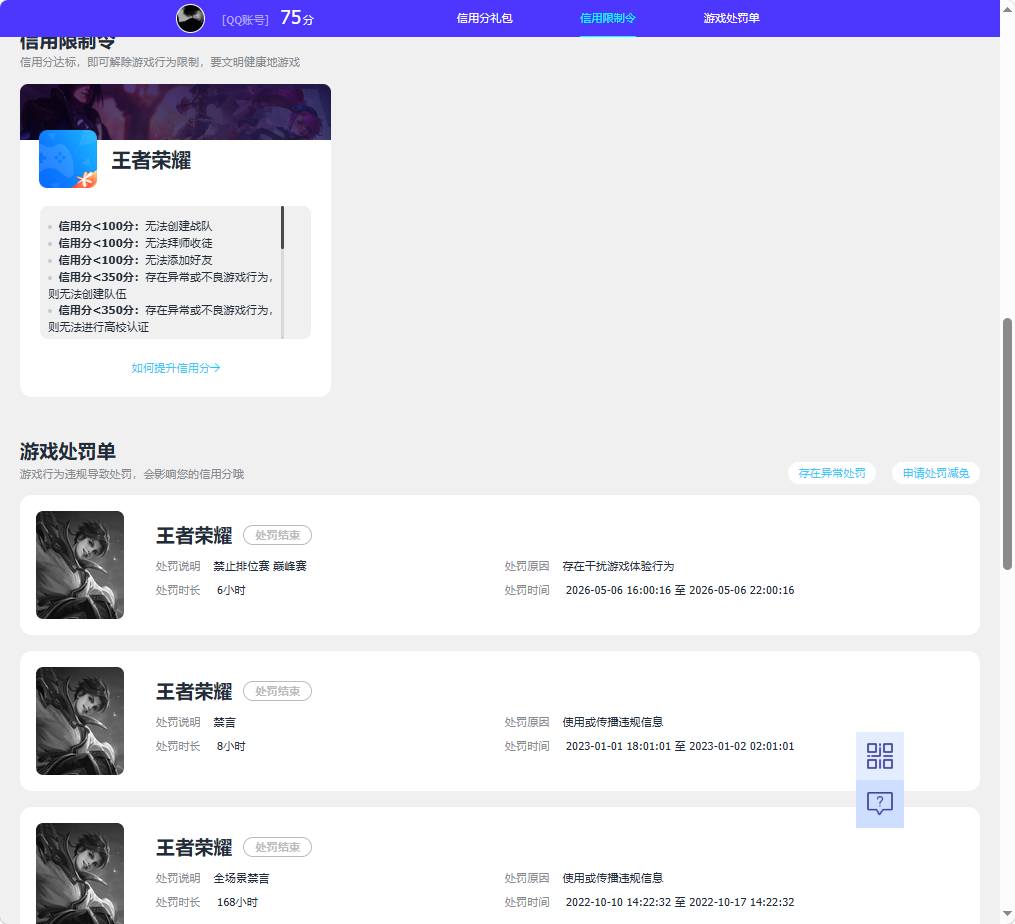Image resolution: width=1015 pixels, height=924 pixels.
Task: Open 如何提升信用分 link
Action: point(175,368)
